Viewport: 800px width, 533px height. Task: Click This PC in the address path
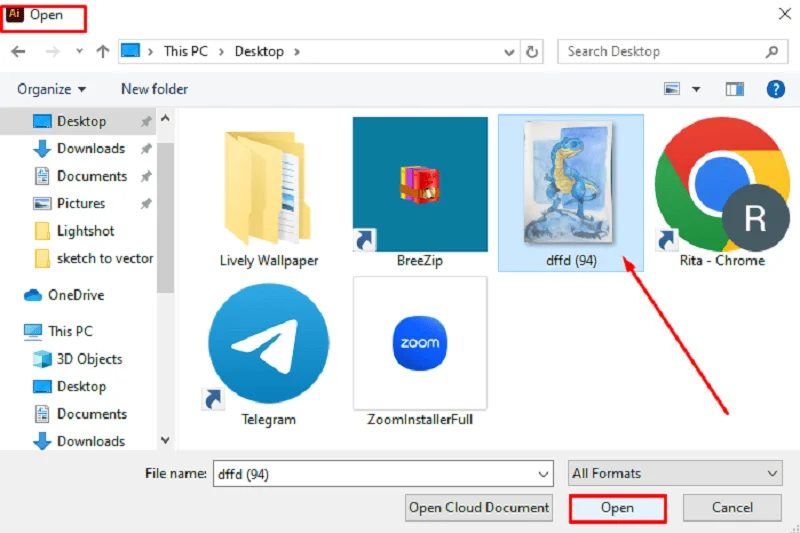[x=186, y=52]
